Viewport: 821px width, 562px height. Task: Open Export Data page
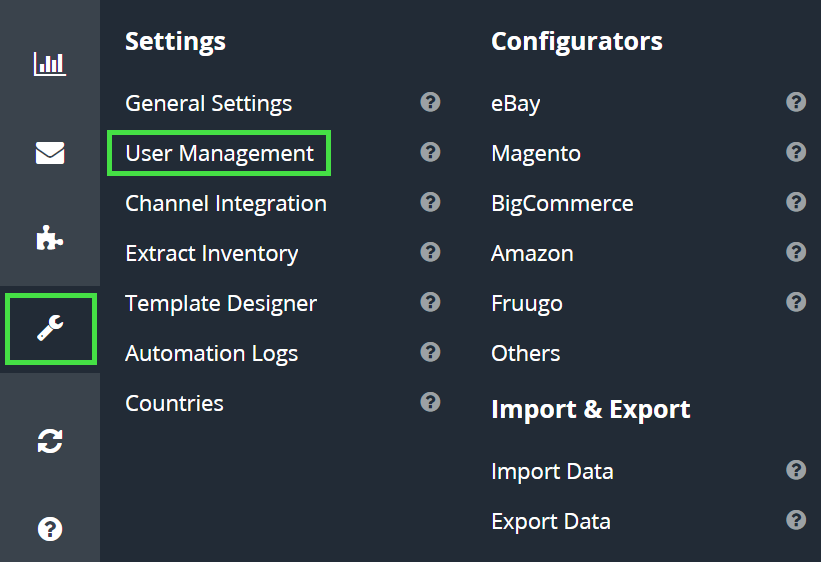pos(550,522)
